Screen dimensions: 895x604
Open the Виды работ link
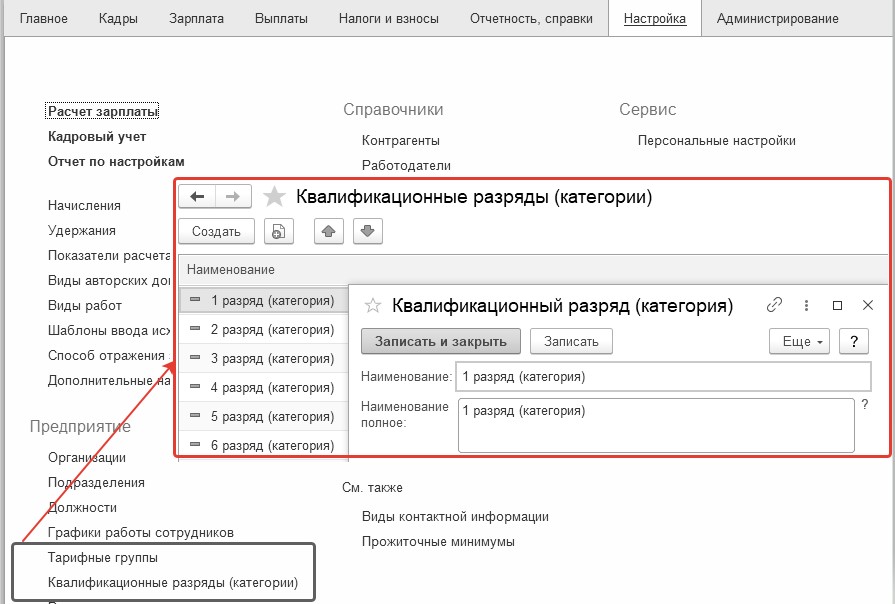click(85, 305)
